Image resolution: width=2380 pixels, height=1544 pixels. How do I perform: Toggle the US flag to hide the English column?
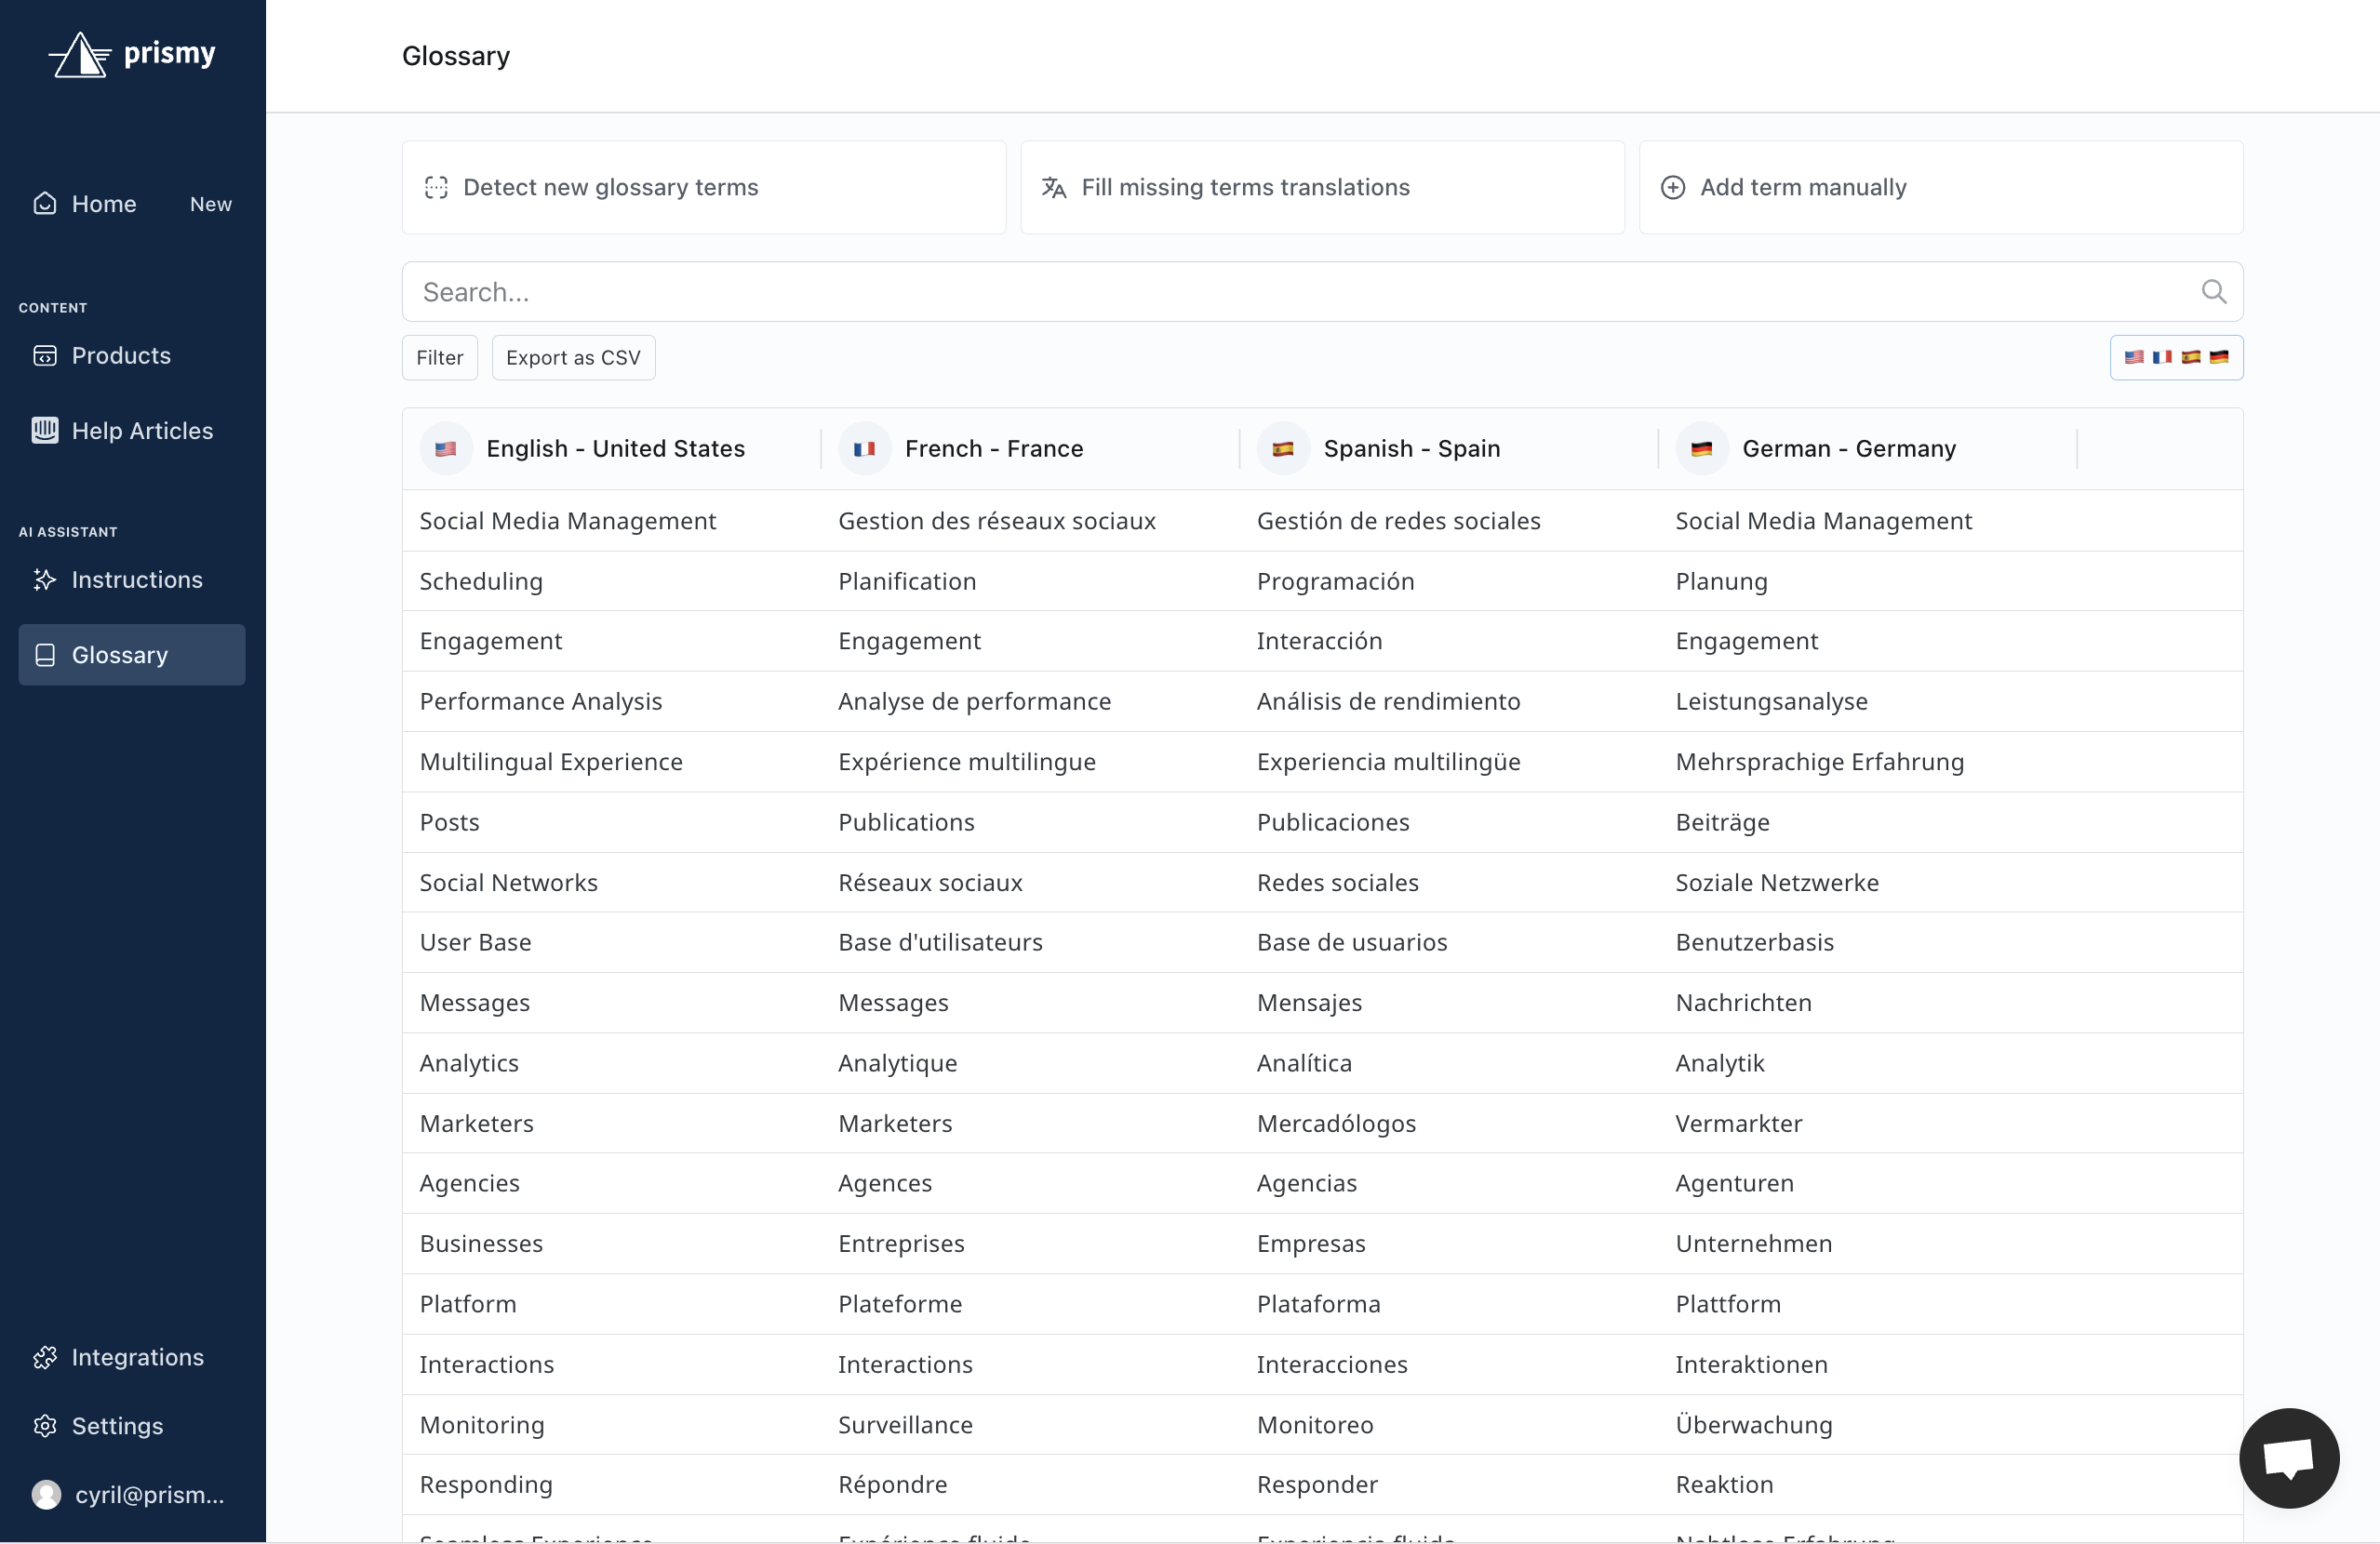point(2135,357)
